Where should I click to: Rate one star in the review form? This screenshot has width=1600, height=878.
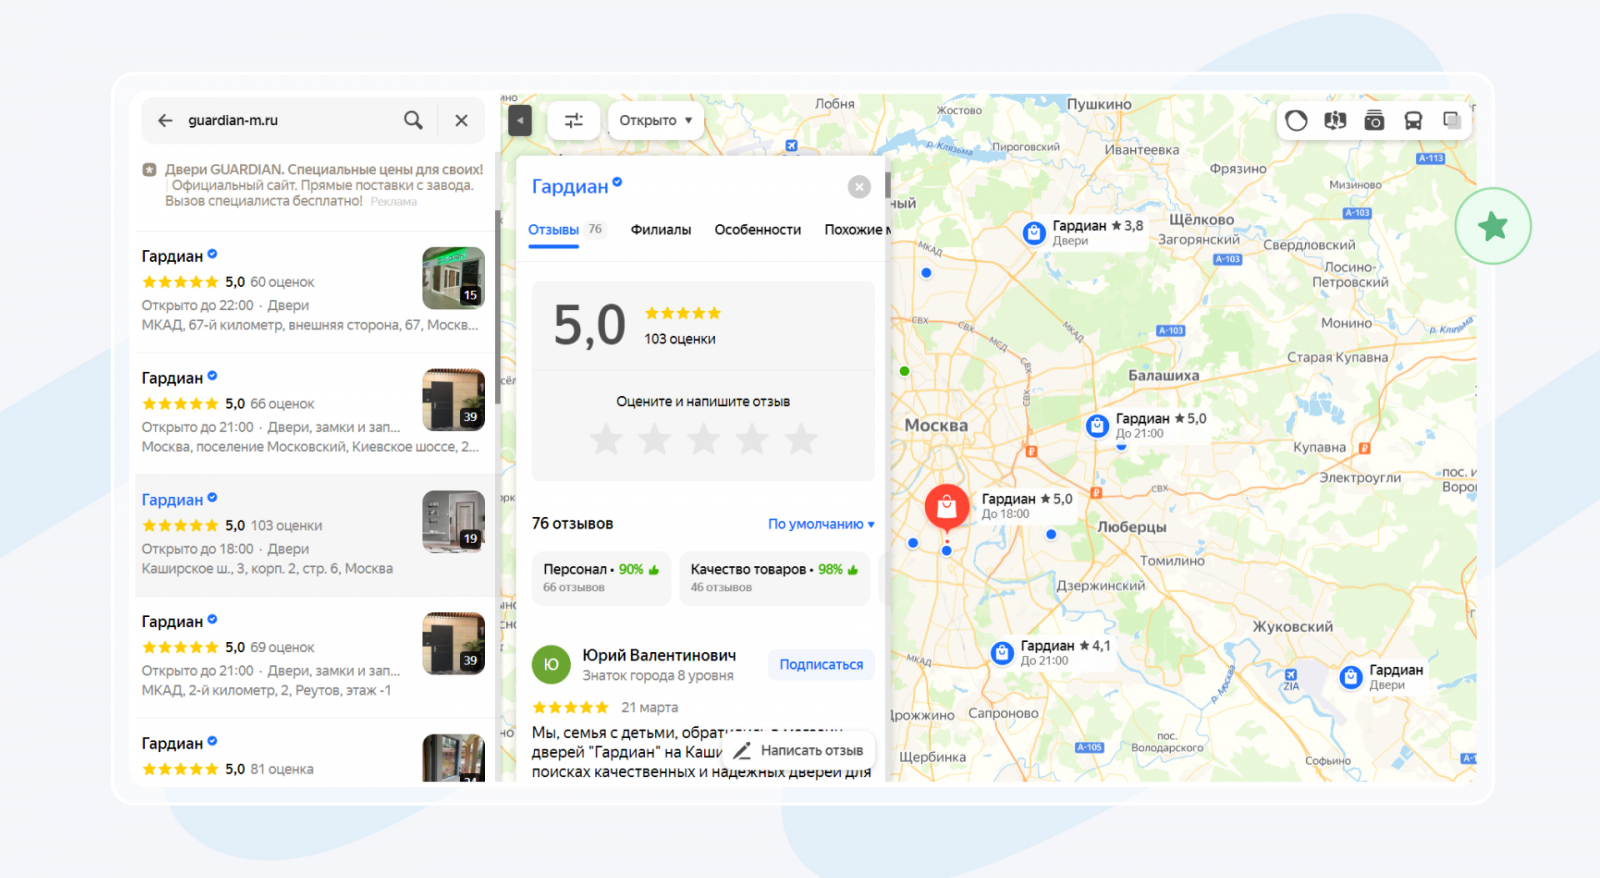606,439
